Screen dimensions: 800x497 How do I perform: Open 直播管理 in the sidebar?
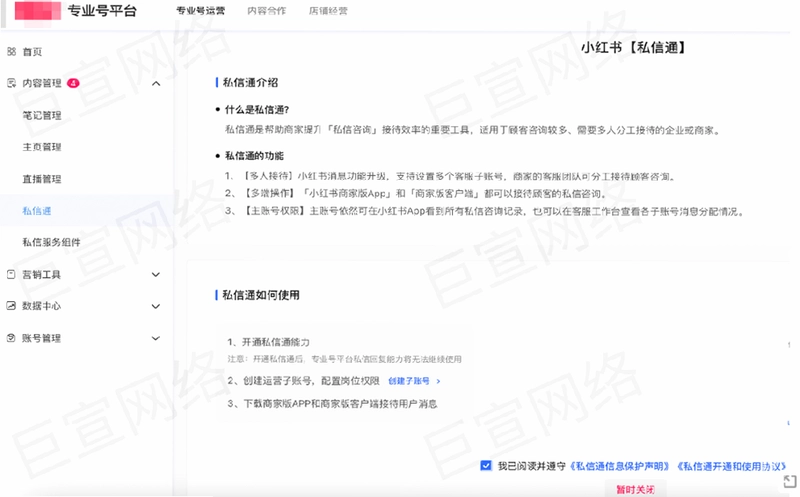coord(42,179)
